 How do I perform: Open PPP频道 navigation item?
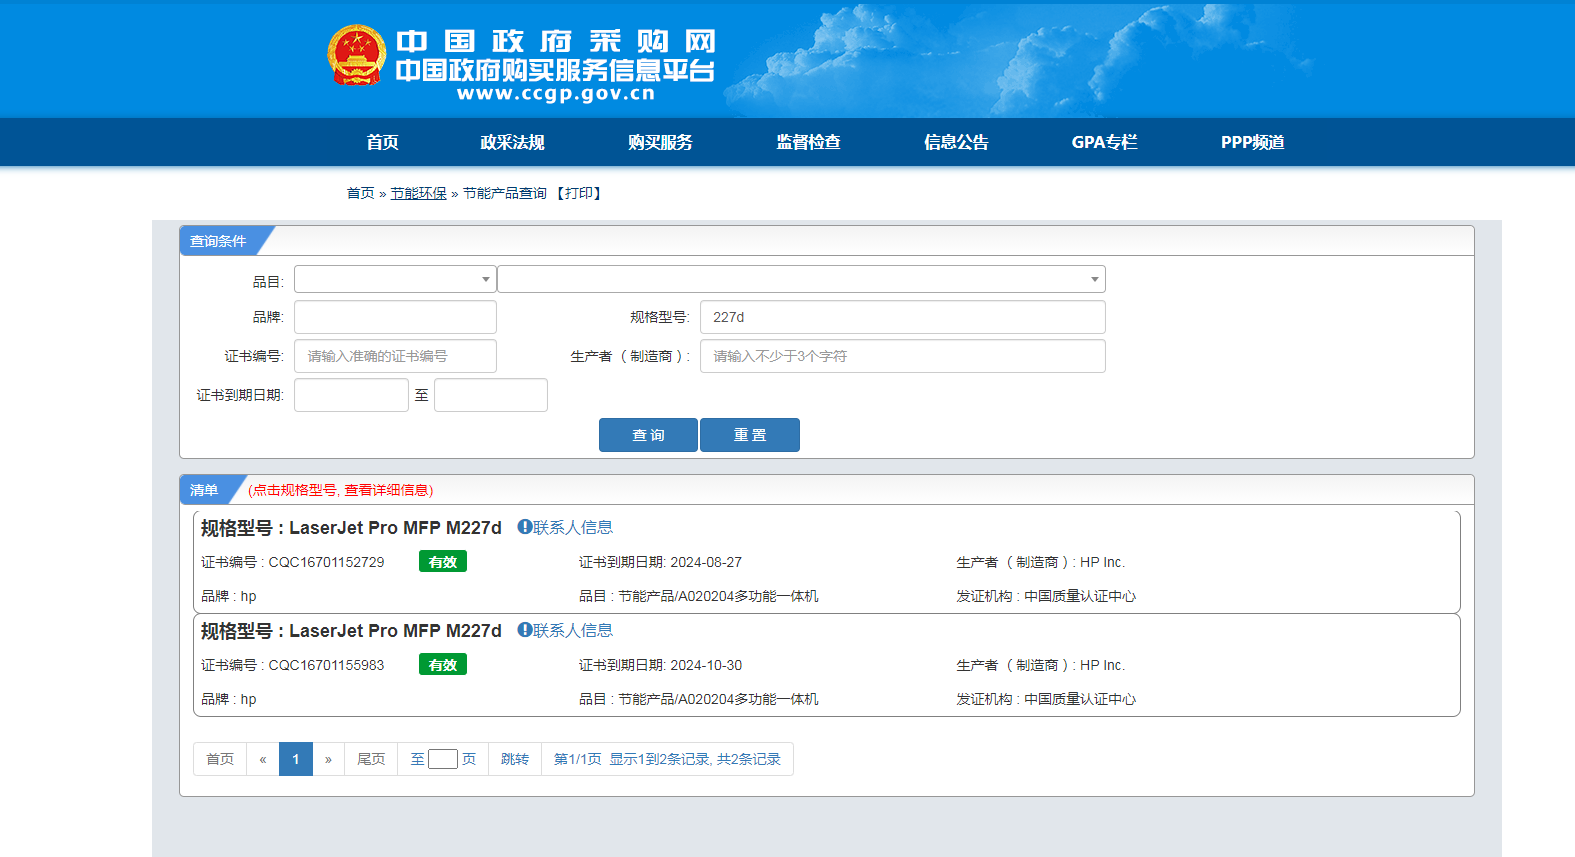(1252, 142)
